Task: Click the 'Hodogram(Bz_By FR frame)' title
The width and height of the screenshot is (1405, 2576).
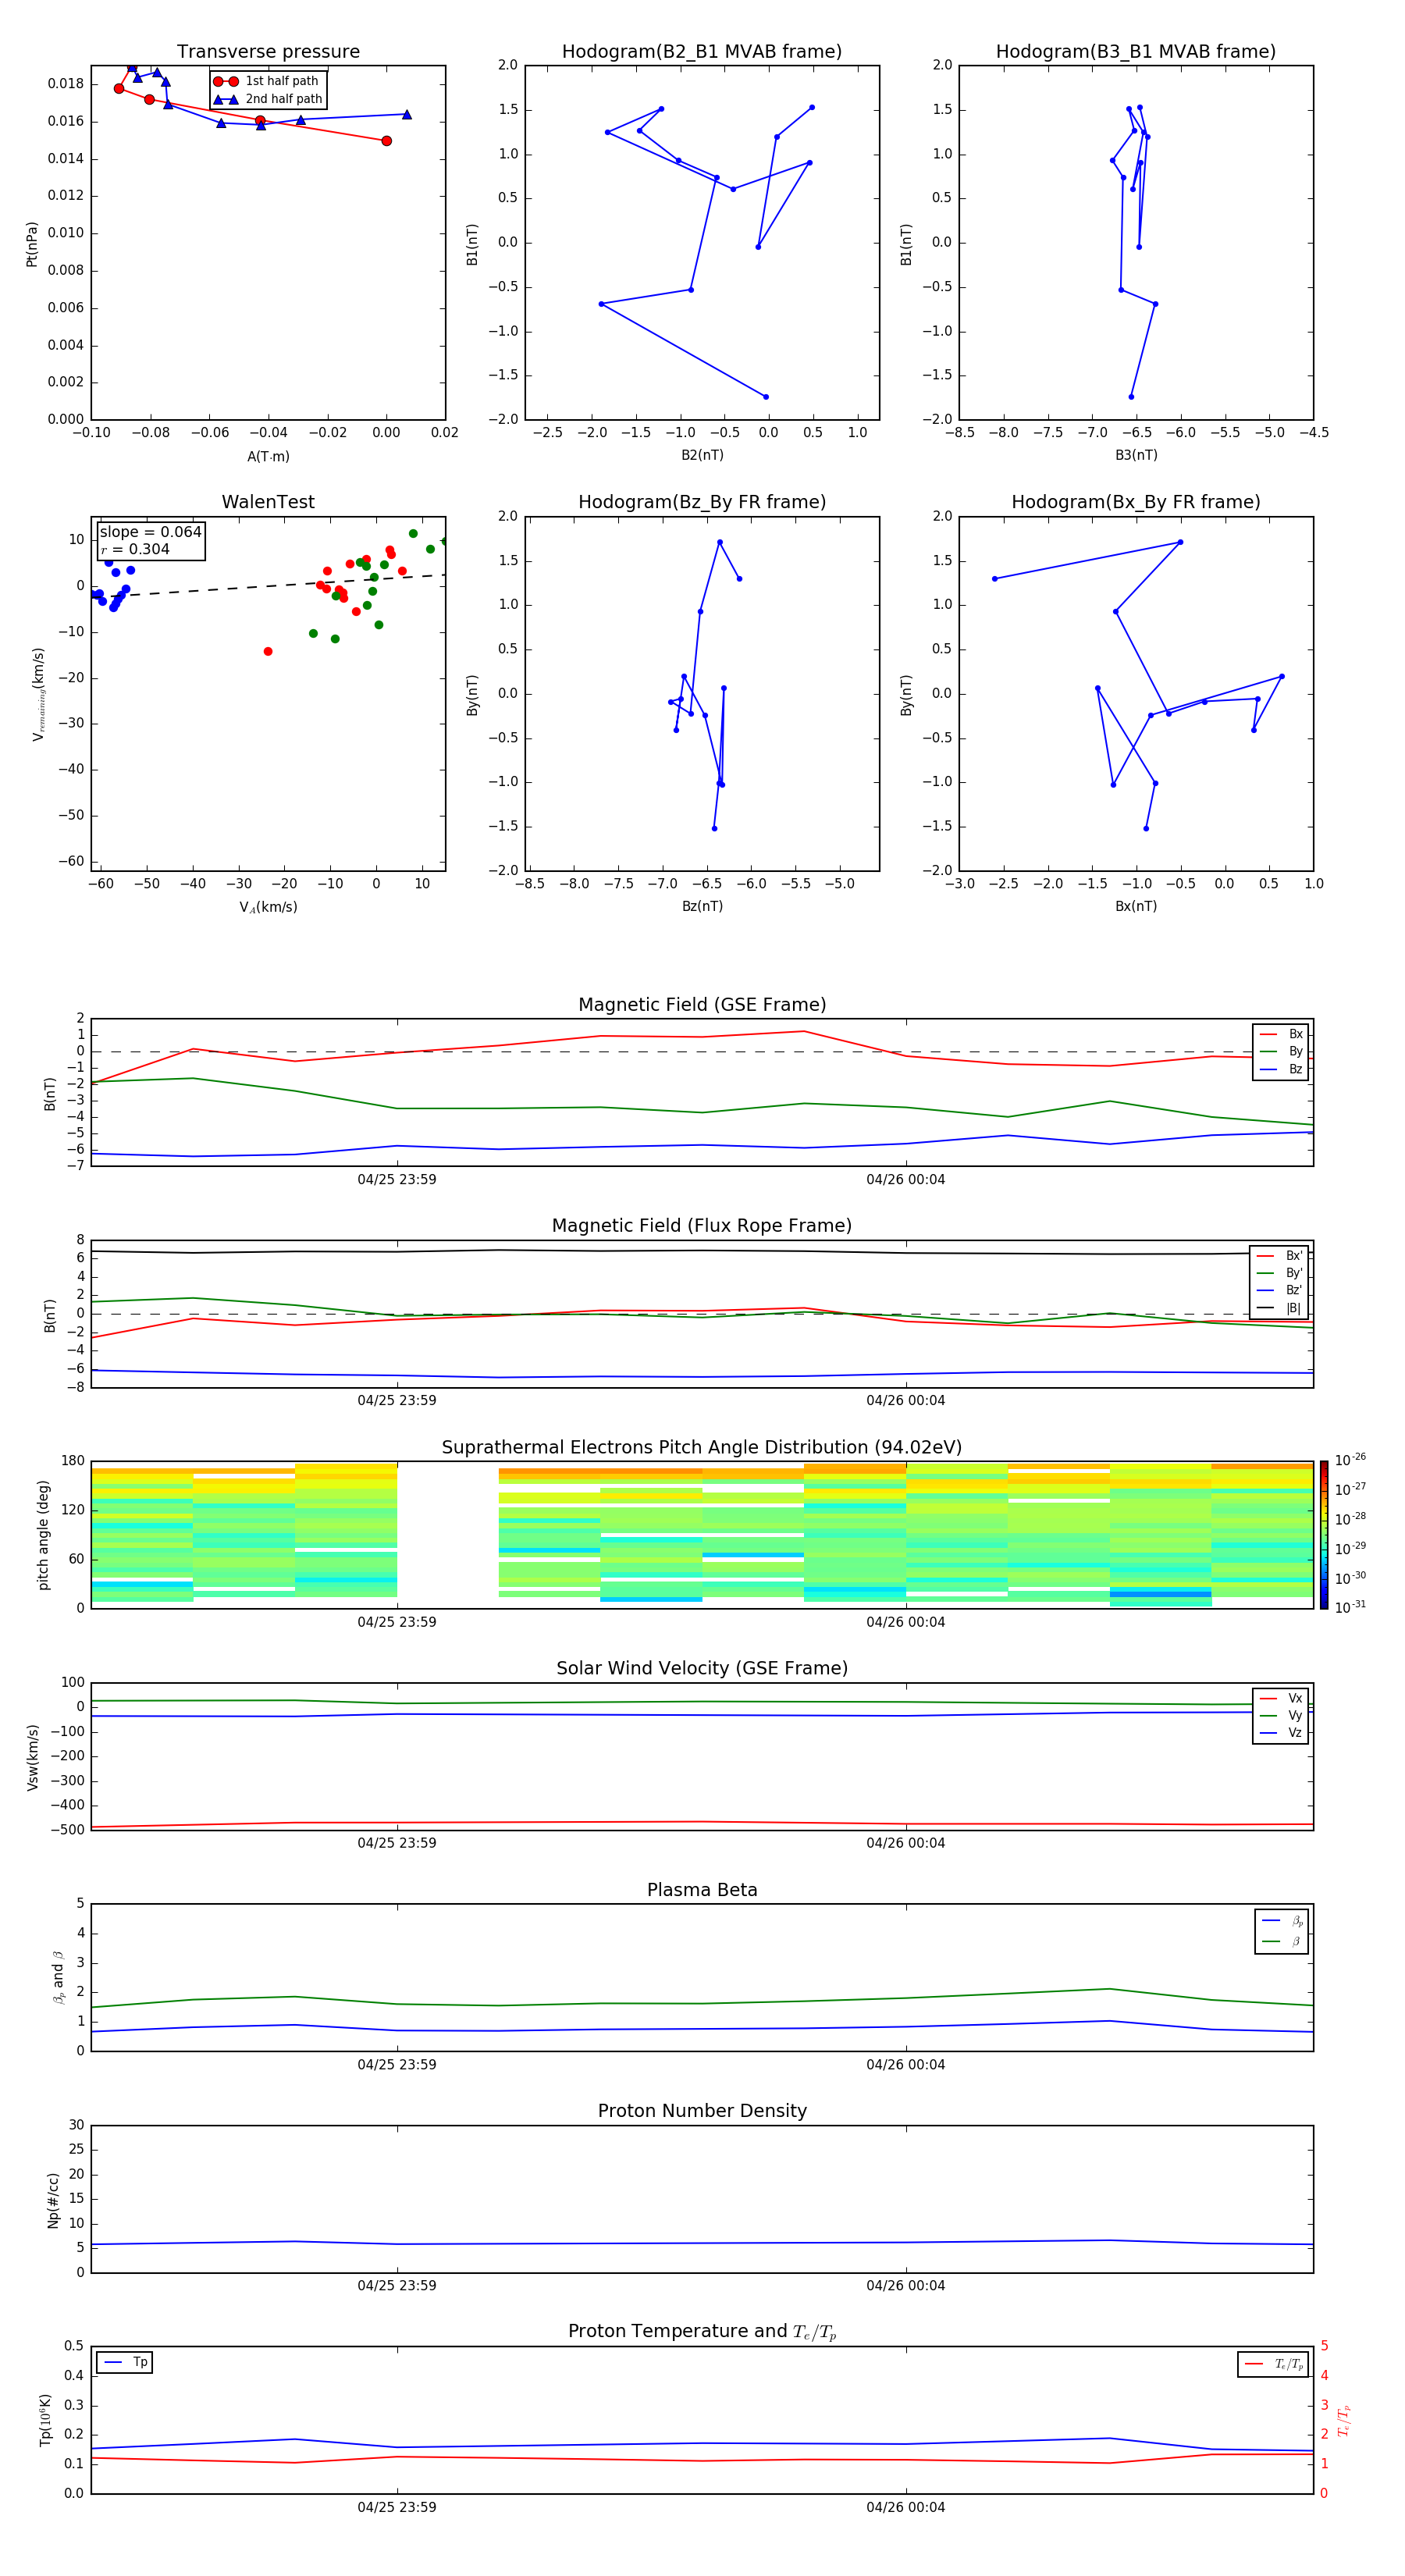Action: tap(702, 502)
